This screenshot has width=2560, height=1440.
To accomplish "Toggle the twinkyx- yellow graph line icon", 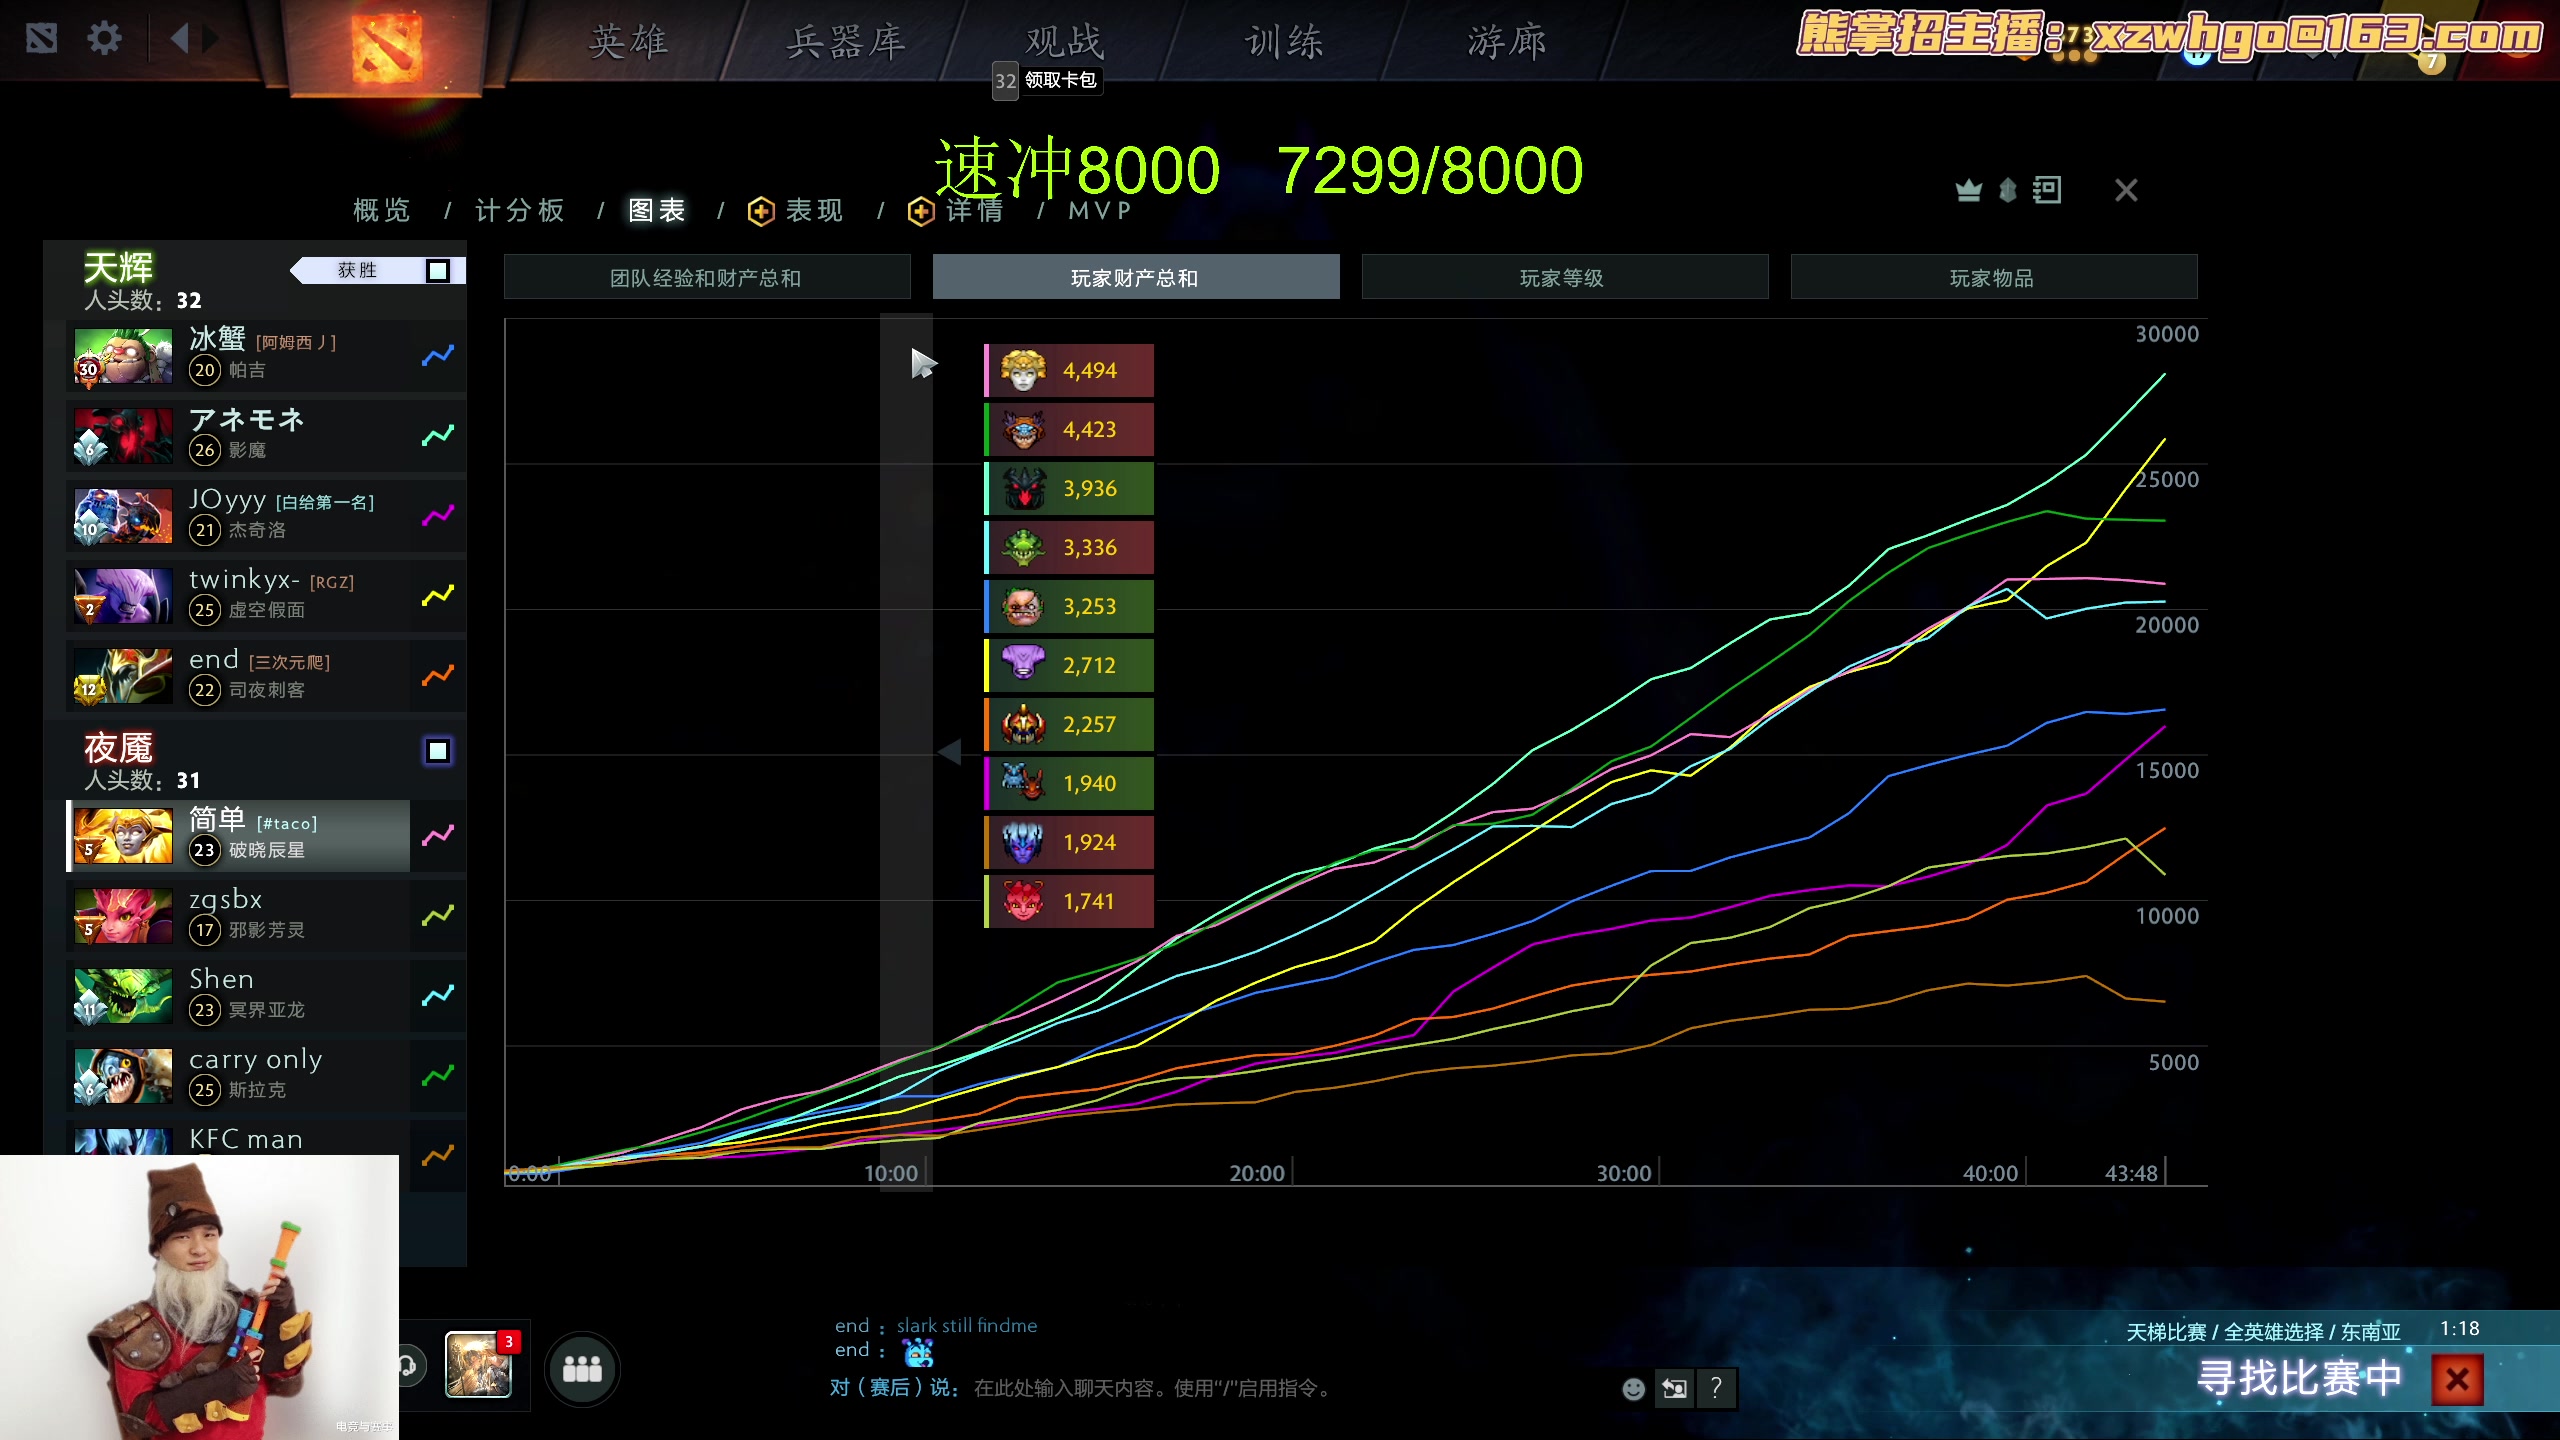I will (x=437, y=595).
